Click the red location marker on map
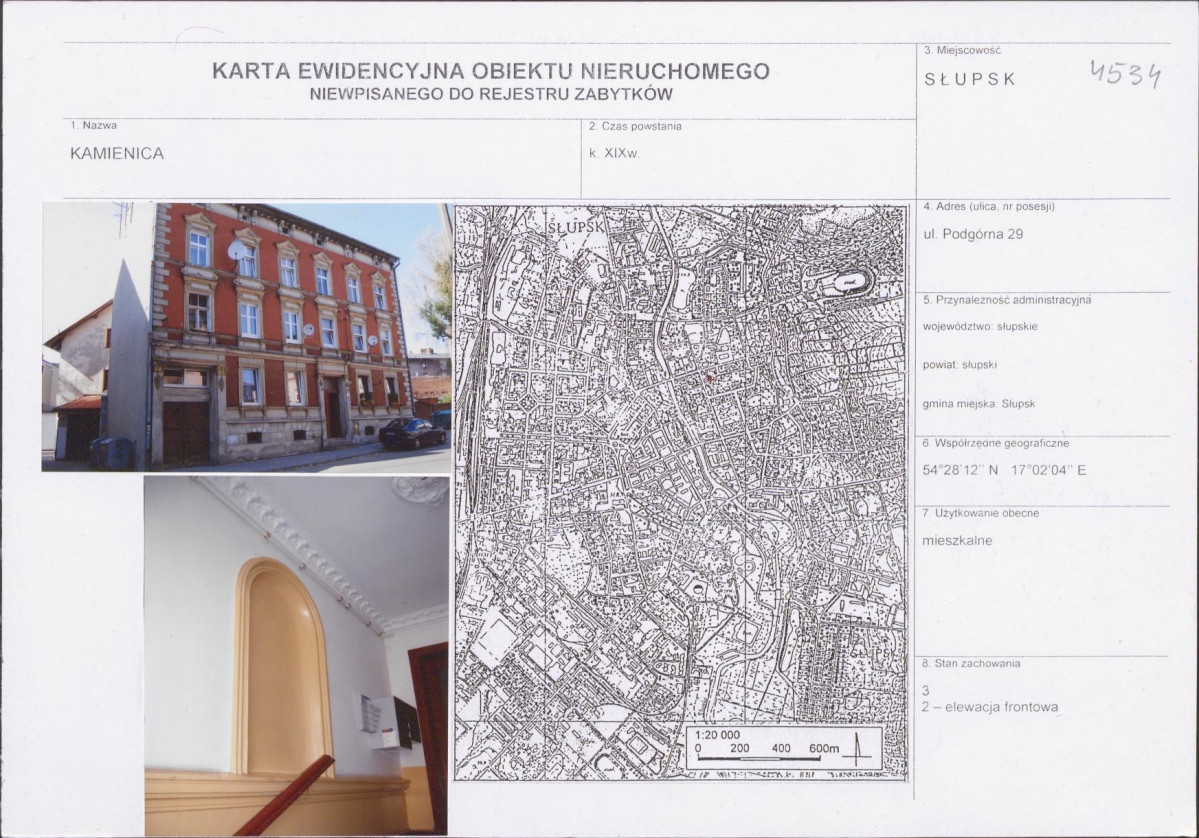 [x=709, y=378]
